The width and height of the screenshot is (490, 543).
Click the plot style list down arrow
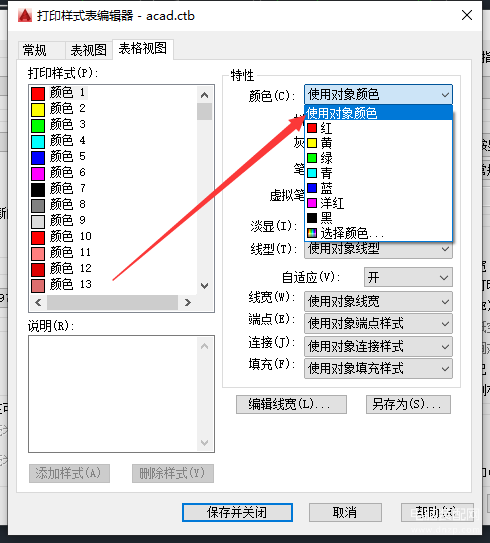(205, 286)
